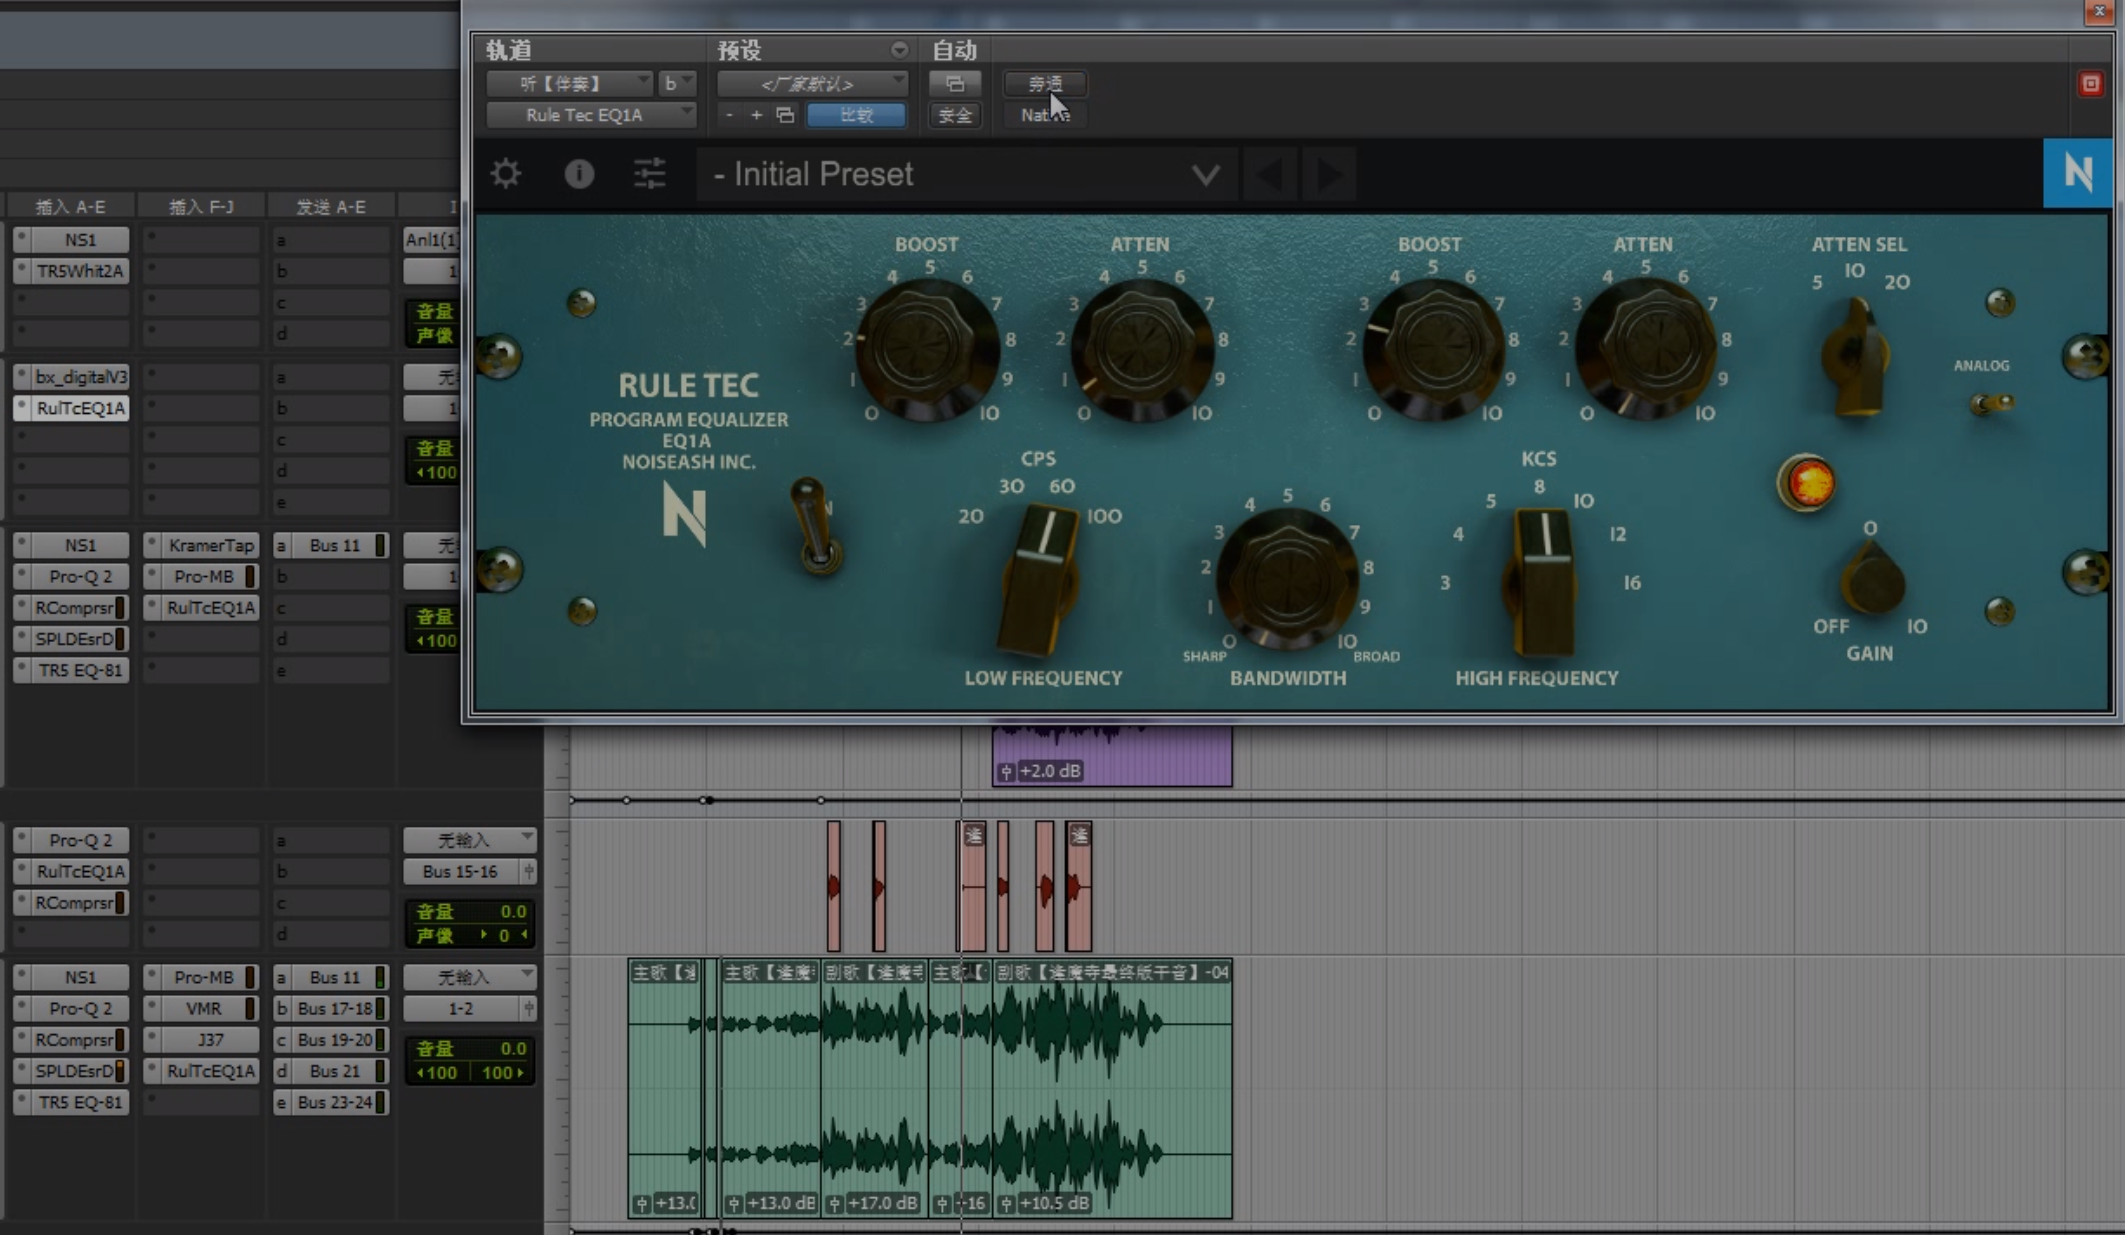Copy preset settings icon next to plus
Image resolution: width=2125 pixels, height=1235 pixels.
click(x=785, y=115)
